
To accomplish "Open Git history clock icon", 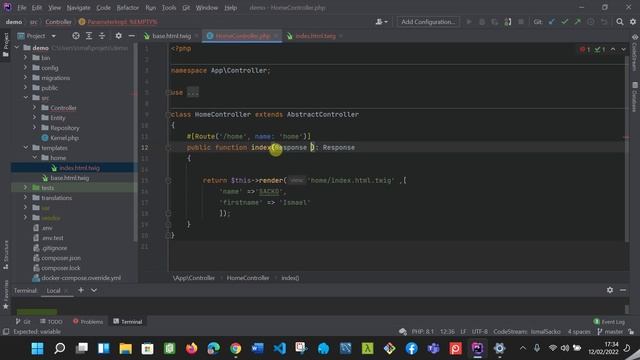I will point(591,22).
